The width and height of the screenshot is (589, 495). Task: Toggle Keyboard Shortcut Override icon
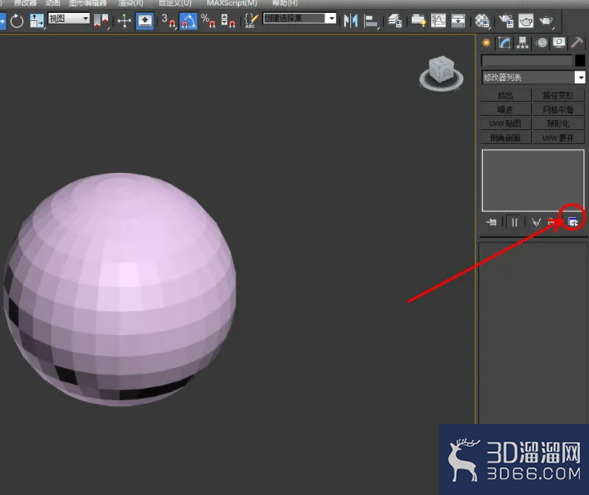coord(145,21)
